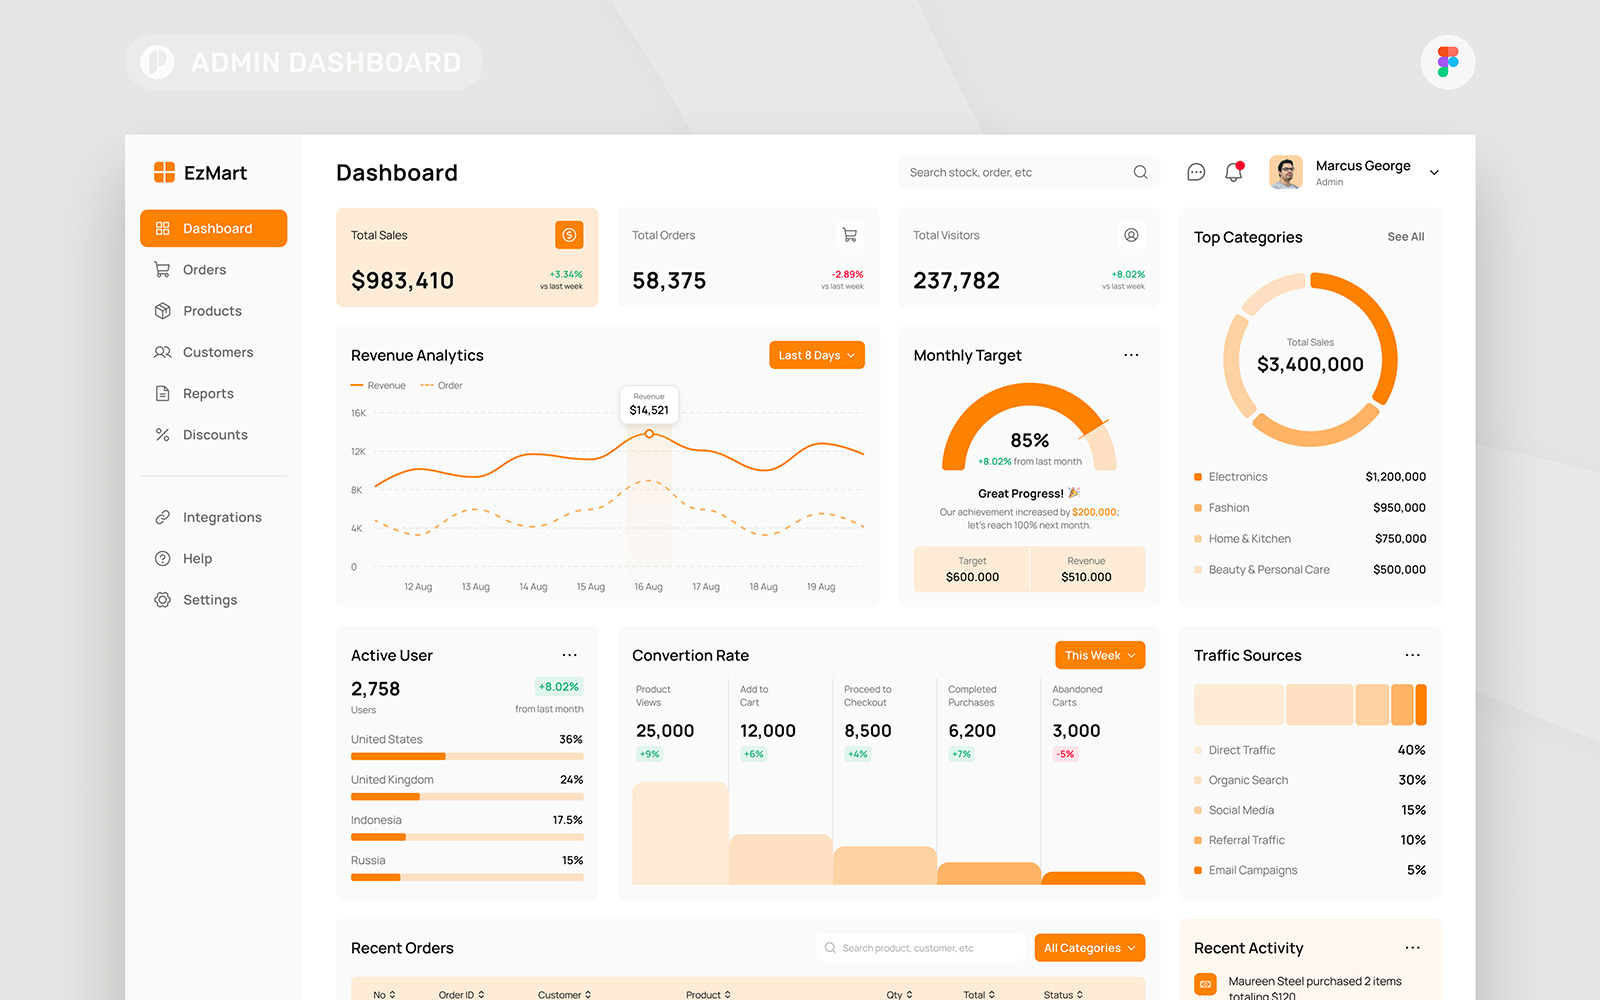
Task: Open the This Week dropdown
Action: click(x=1099, y=655)
